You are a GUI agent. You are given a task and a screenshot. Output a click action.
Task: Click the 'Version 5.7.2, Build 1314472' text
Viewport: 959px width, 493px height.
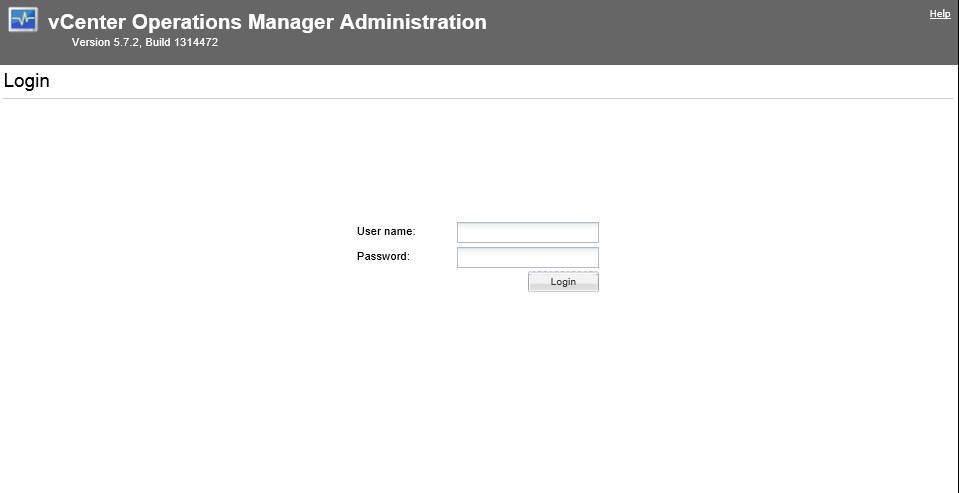(x=145, y=43)
